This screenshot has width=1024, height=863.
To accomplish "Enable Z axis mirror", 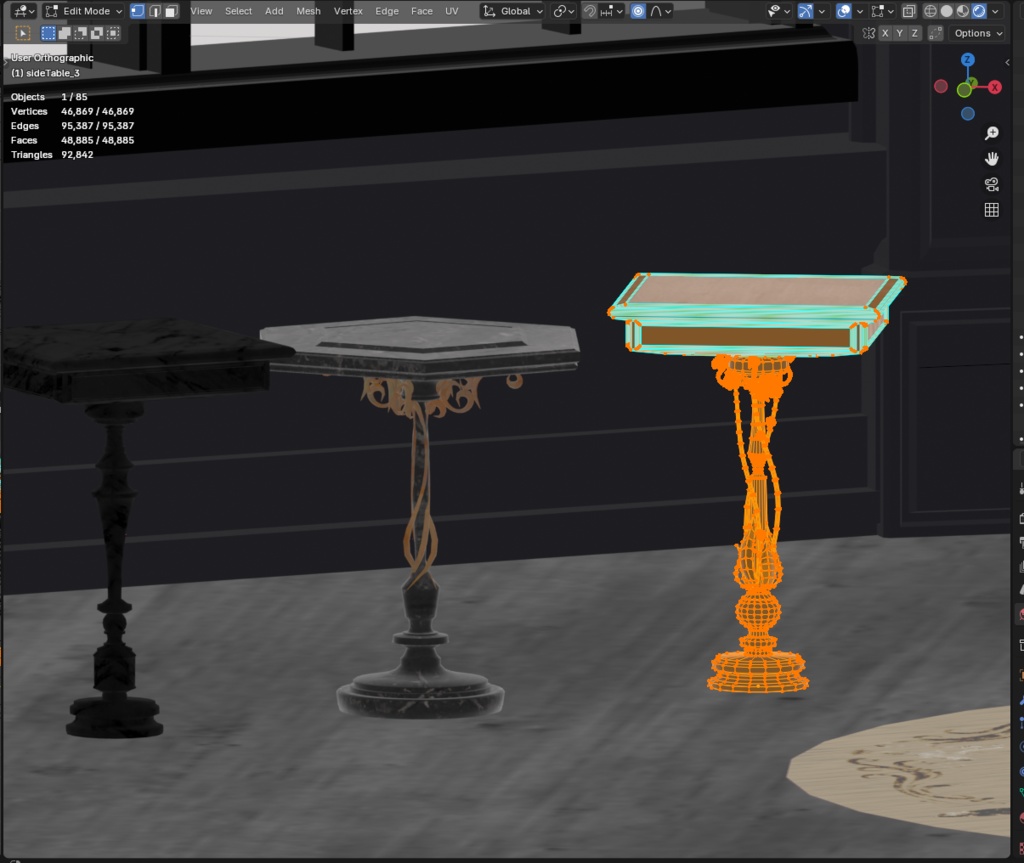I will tap(915, 33).
